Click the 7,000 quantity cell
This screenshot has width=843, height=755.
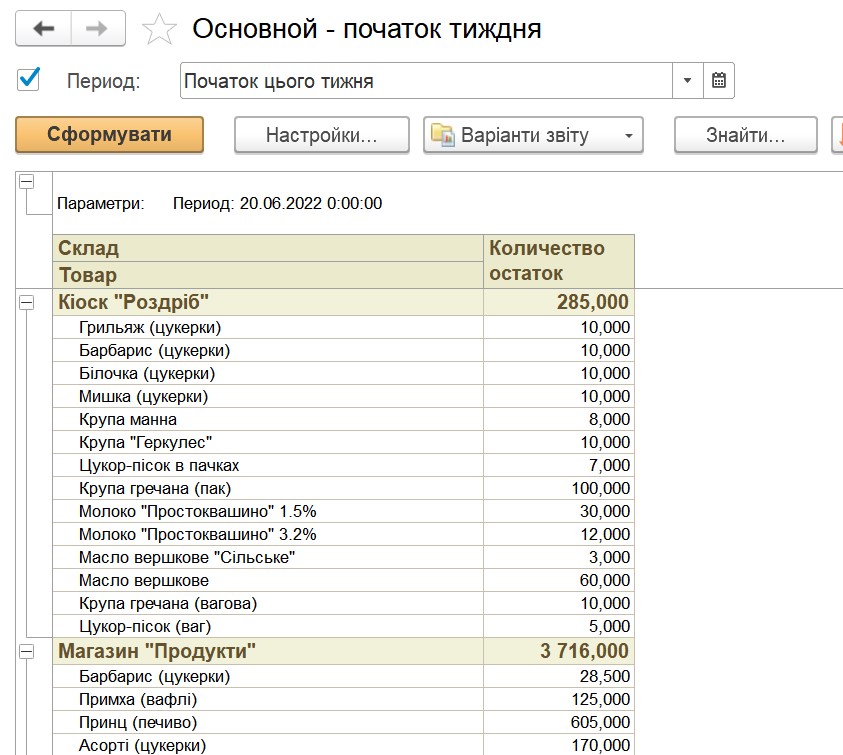coord(559,465)
